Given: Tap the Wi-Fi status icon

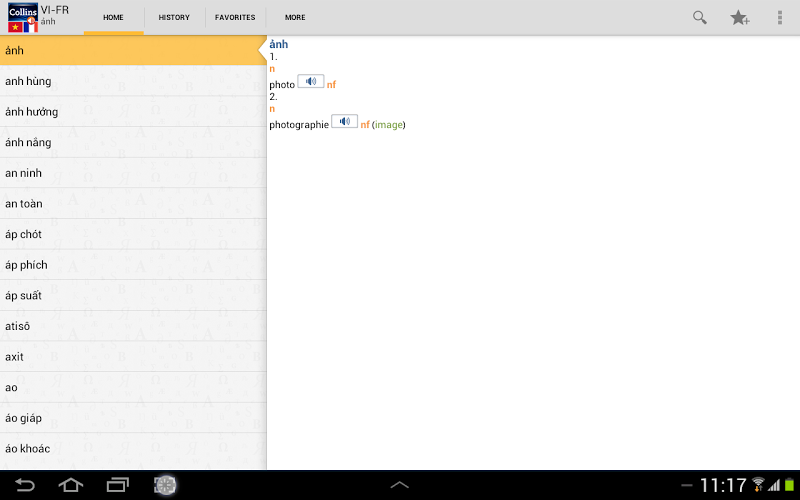Looking at the screenshot, I should (x=758, y=484).
